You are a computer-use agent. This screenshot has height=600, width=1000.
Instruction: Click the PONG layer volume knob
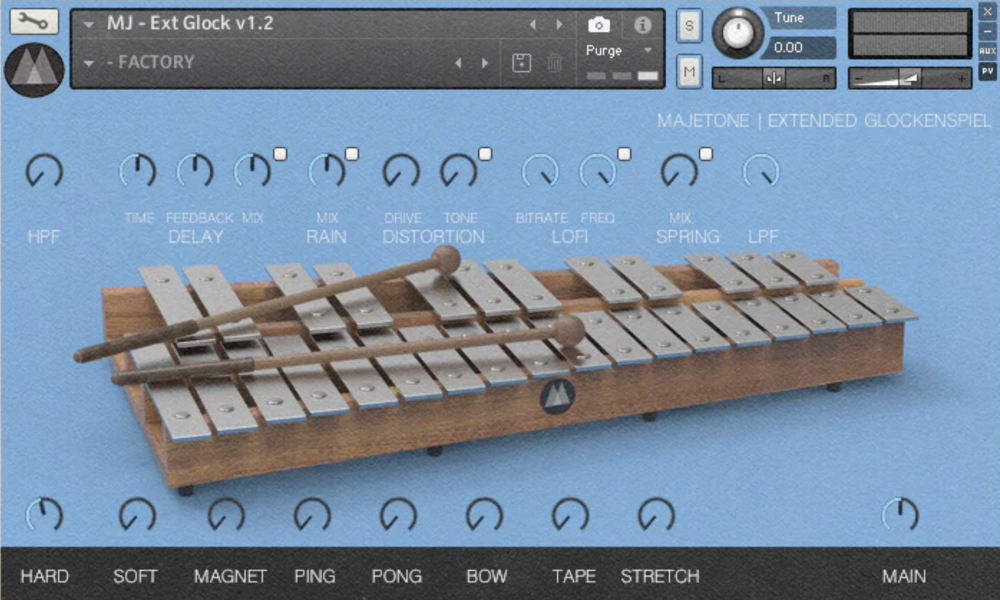click(x=399, y=515)
